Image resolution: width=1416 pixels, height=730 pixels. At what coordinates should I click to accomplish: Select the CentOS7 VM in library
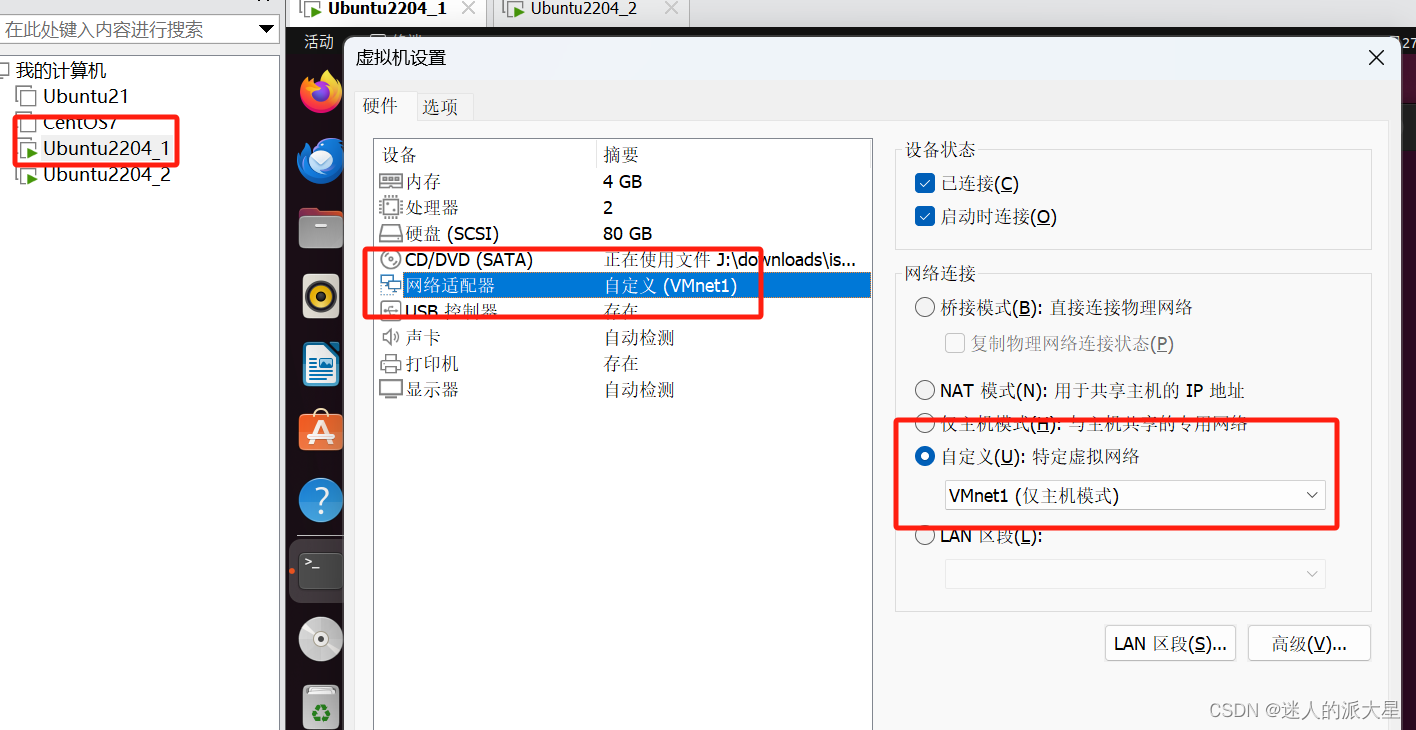coord(80,123)
